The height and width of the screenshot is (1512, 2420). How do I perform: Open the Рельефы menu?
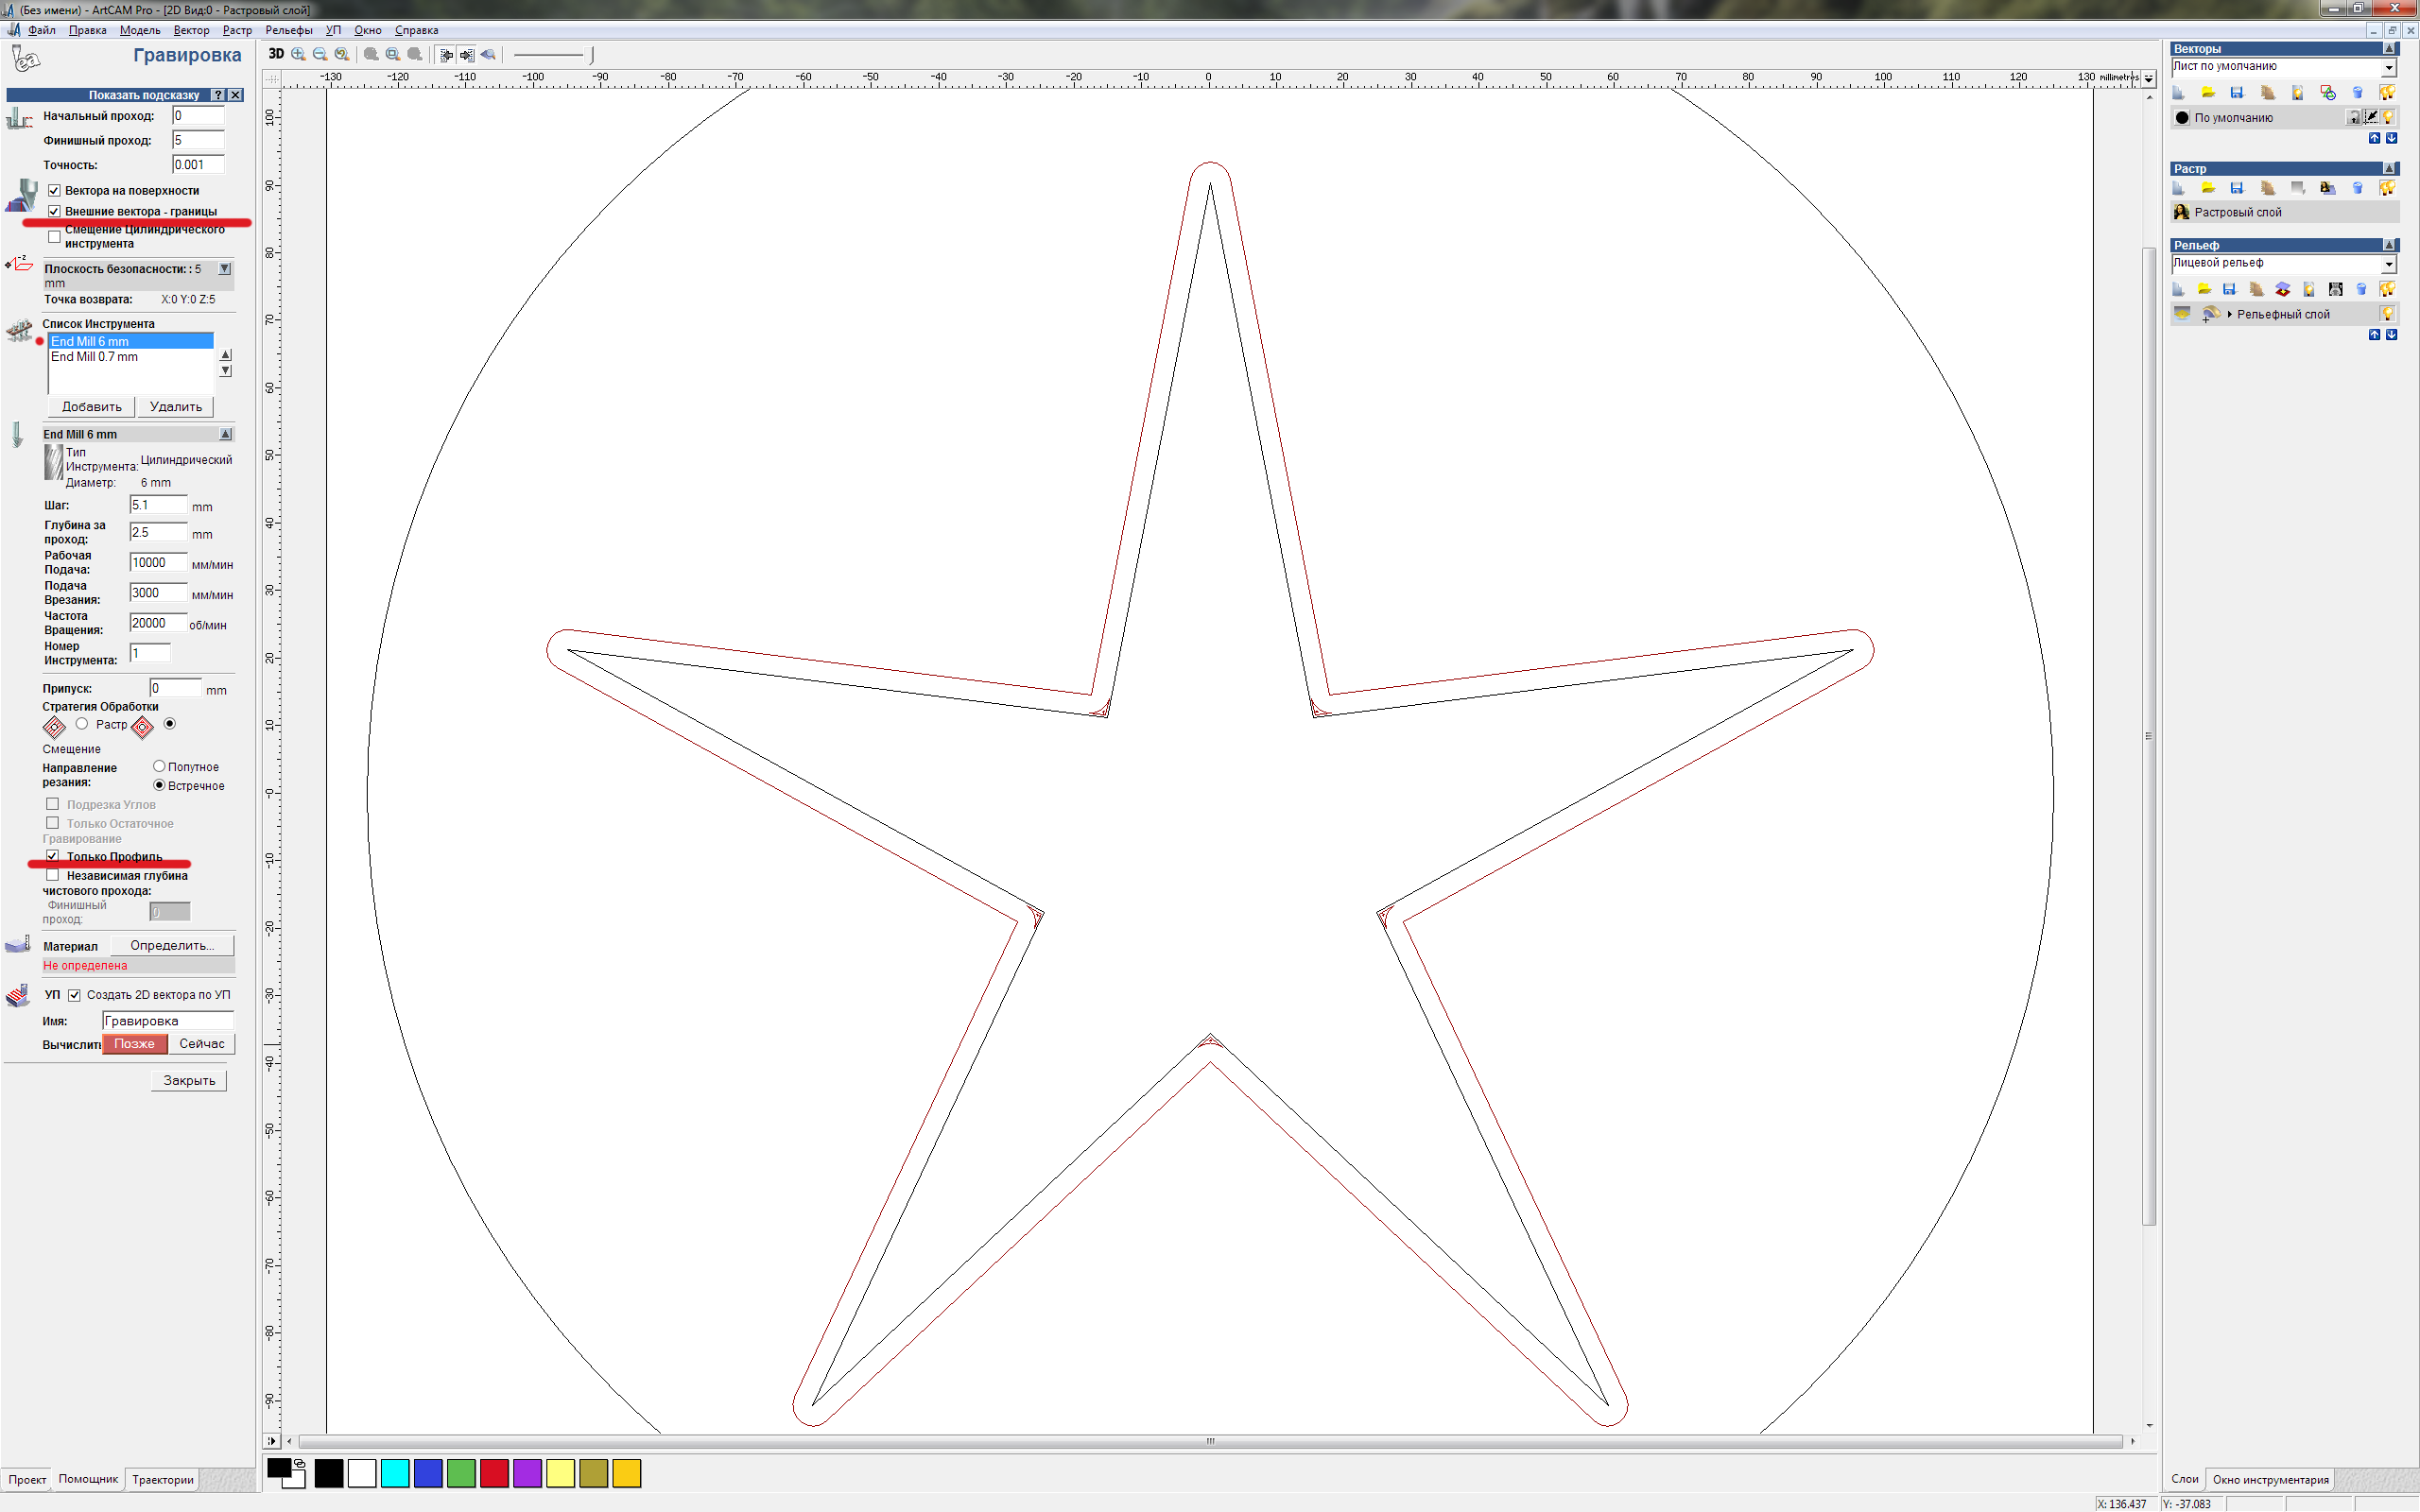pos(288,30)
